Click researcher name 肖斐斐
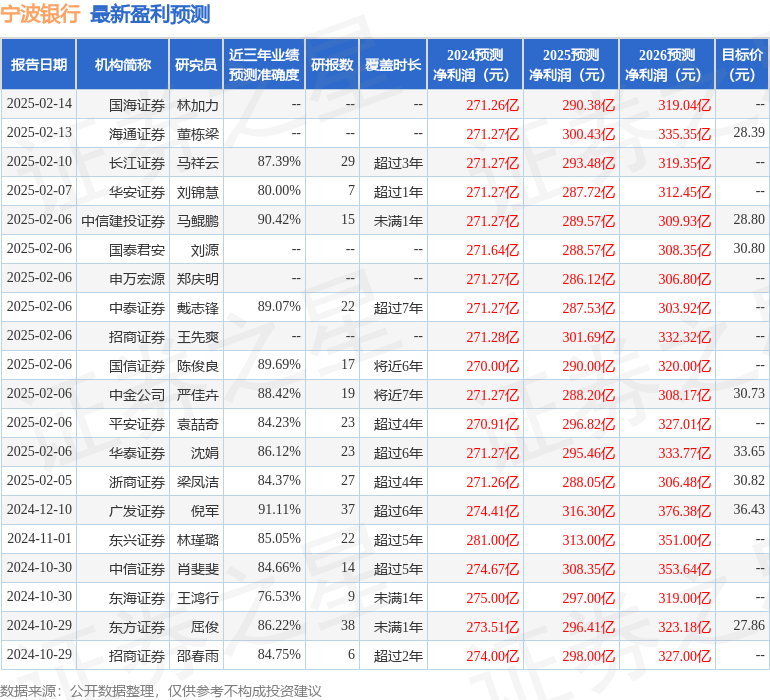Image resolution: width=770 pixels, height=700 pixels. tap(197, 569)
